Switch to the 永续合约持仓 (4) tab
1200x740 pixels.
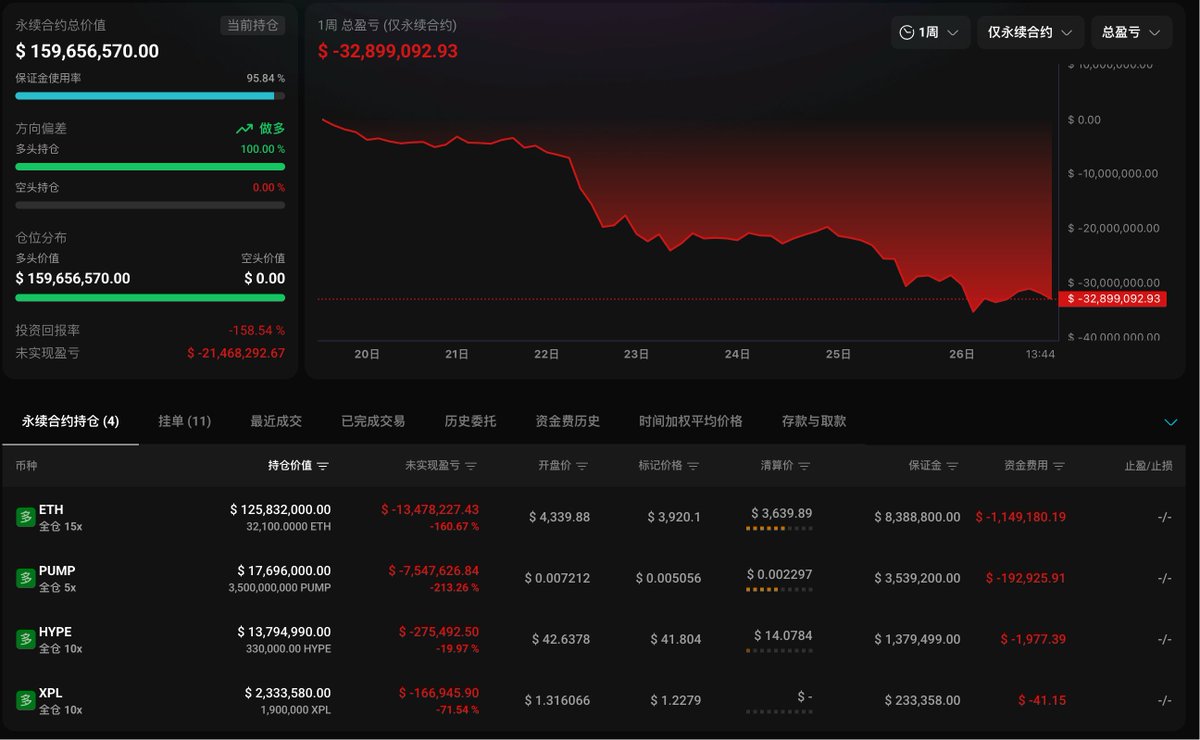[71, 421]
